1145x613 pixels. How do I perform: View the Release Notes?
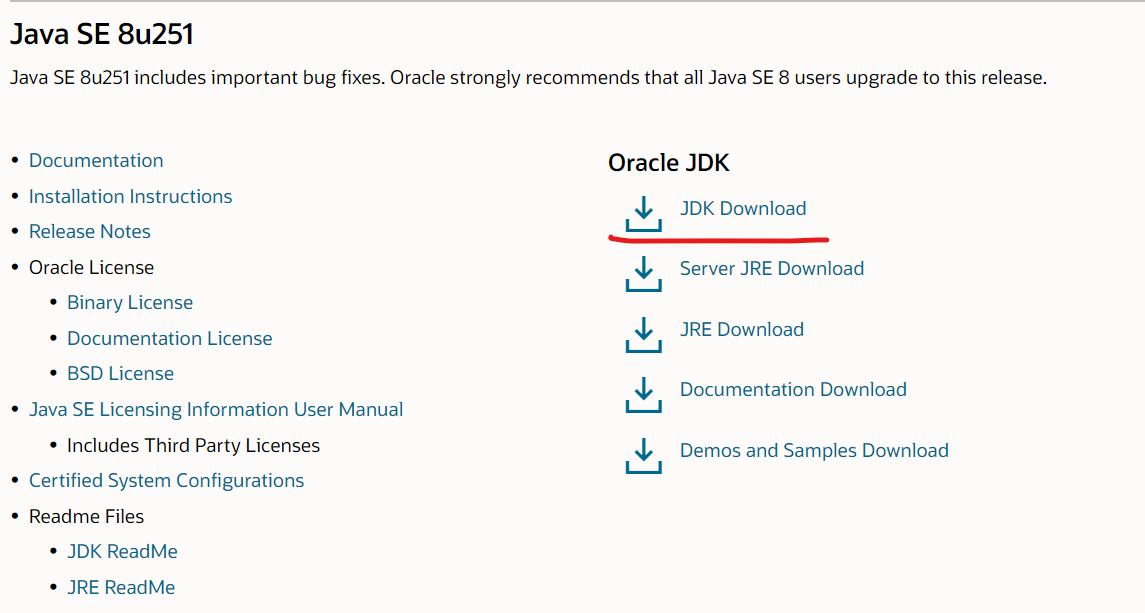click(89, 231)
